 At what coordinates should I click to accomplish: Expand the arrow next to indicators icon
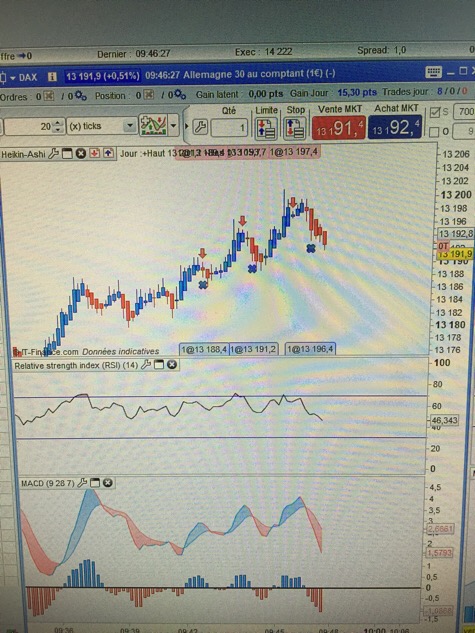pos(174,126)
